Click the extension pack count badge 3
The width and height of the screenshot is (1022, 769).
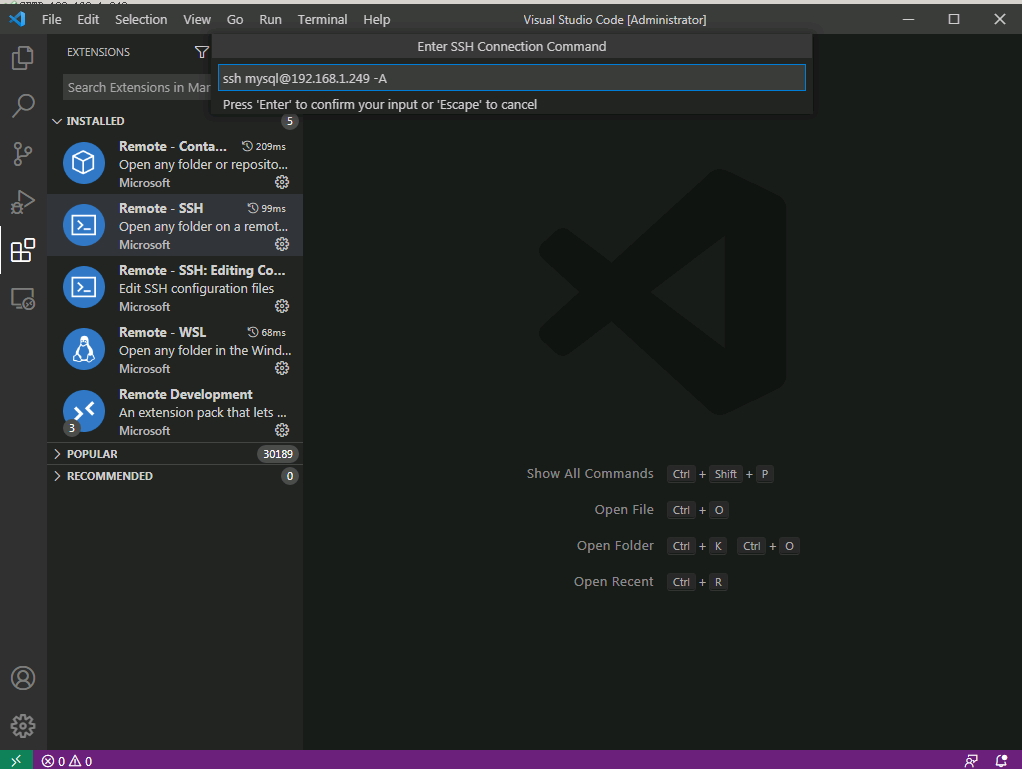tap(72, 428)
